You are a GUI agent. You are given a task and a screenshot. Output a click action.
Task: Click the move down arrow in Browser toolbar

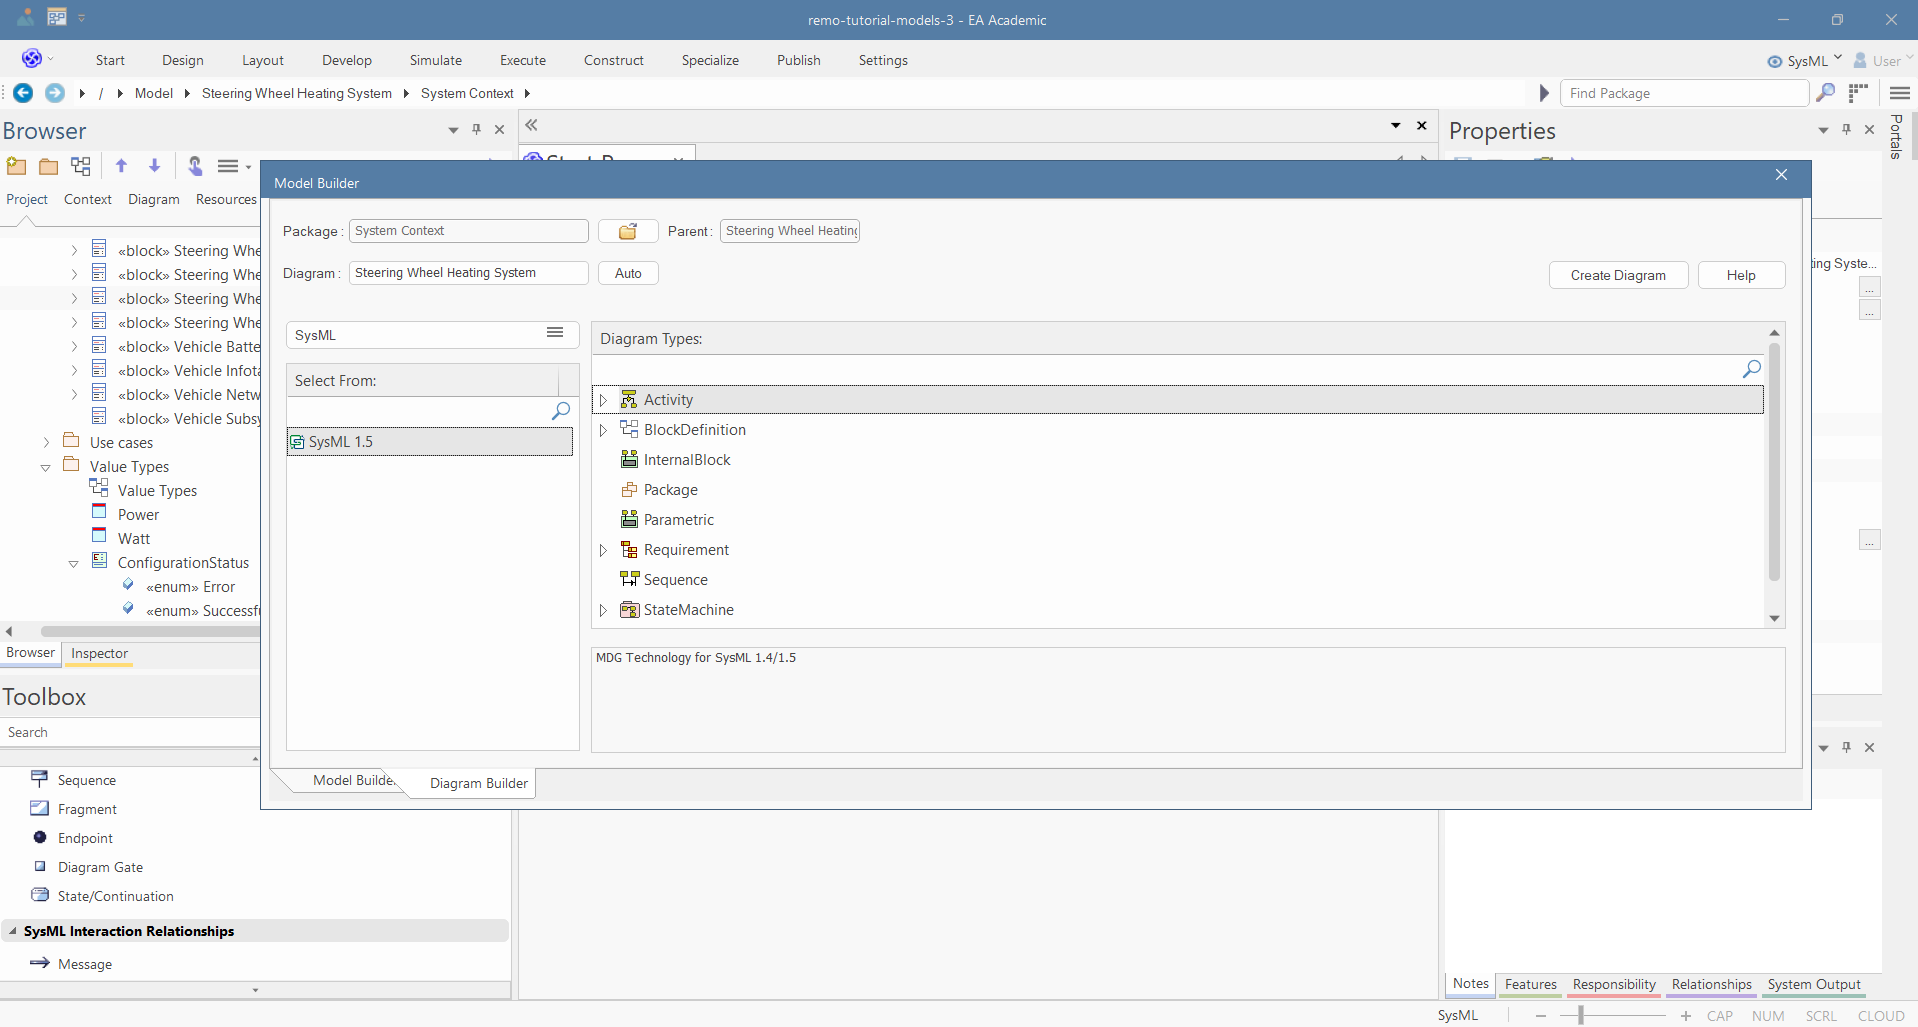(154, 166)
